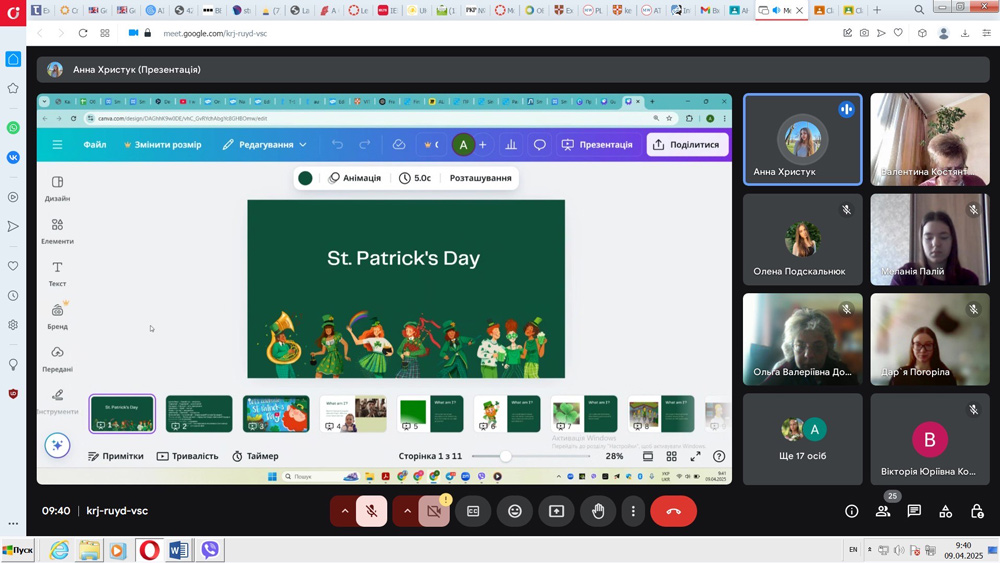Open meeting details info icon
The image size is (1000, 563).
click(x=852, y=511)
